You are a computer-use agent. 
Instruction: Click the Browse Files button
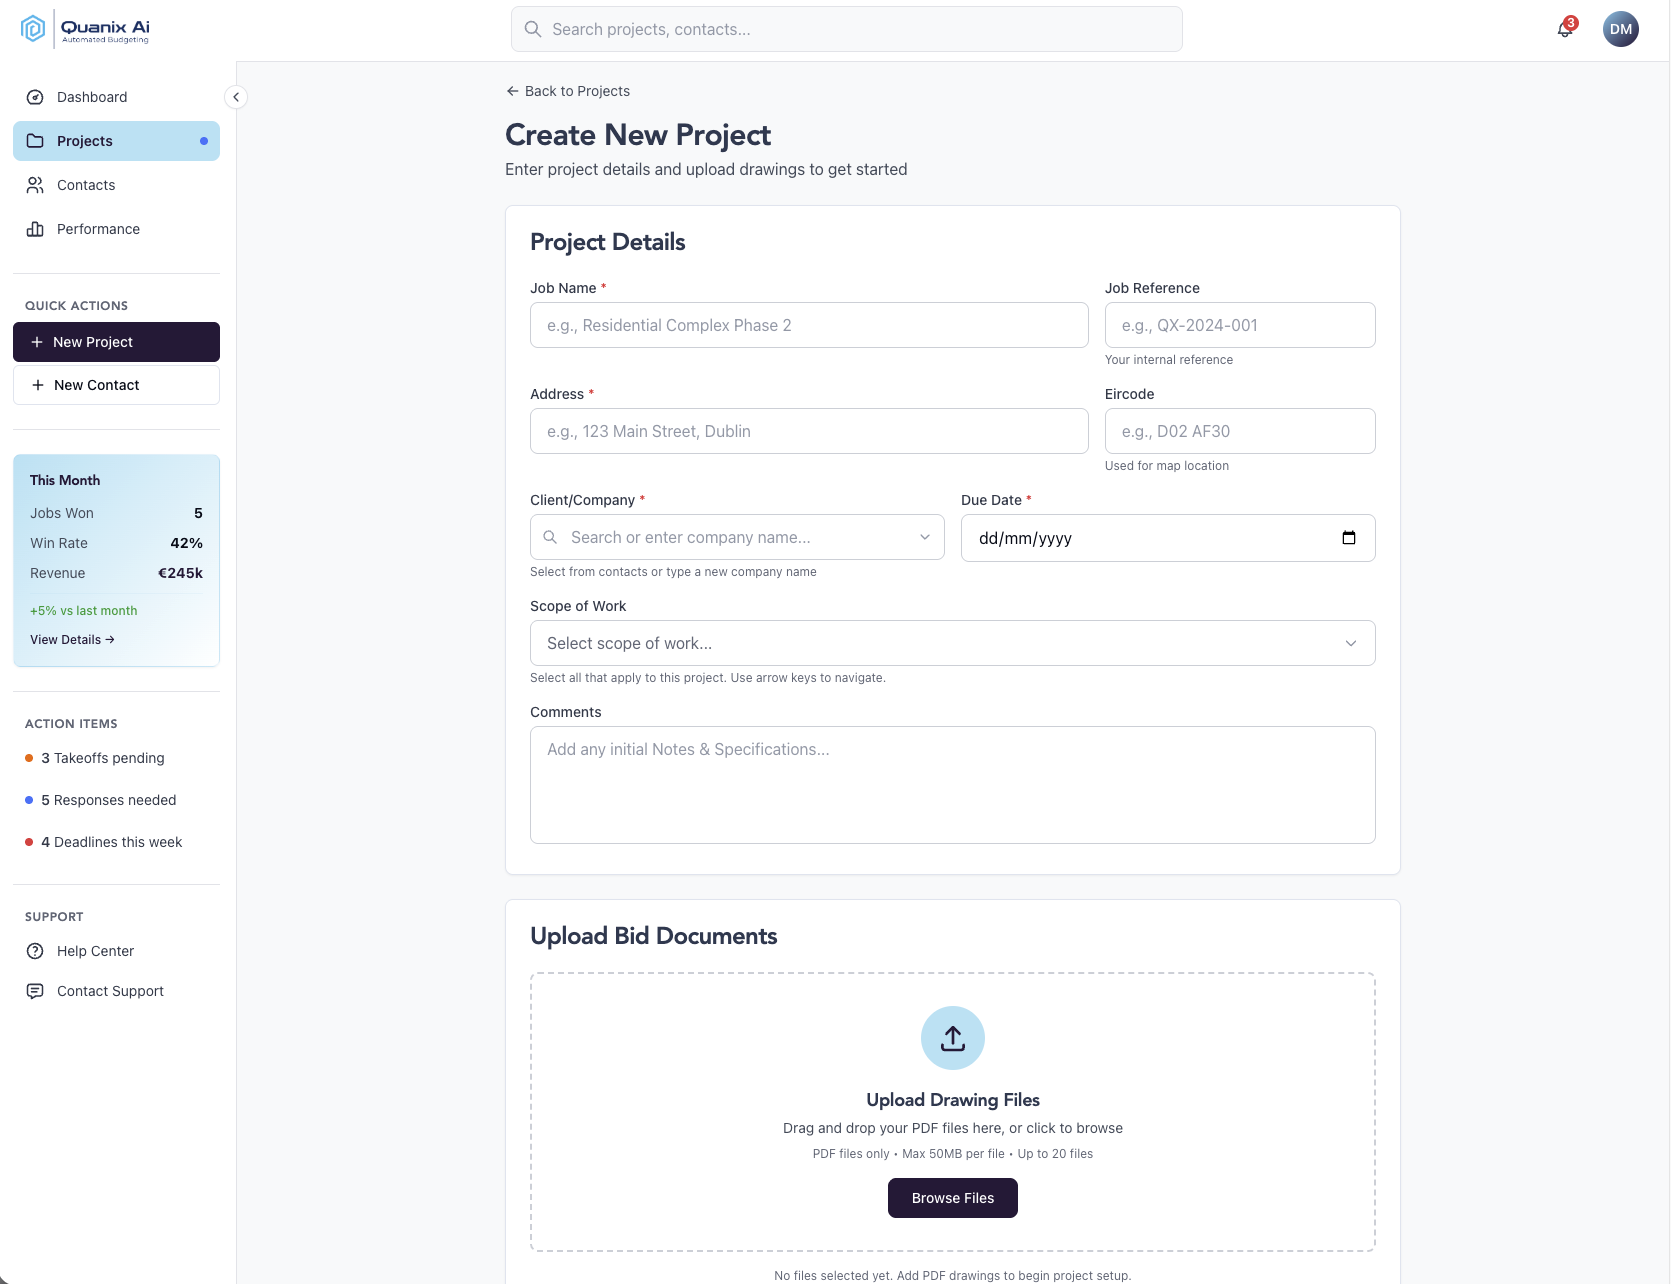coord(952,1197)
